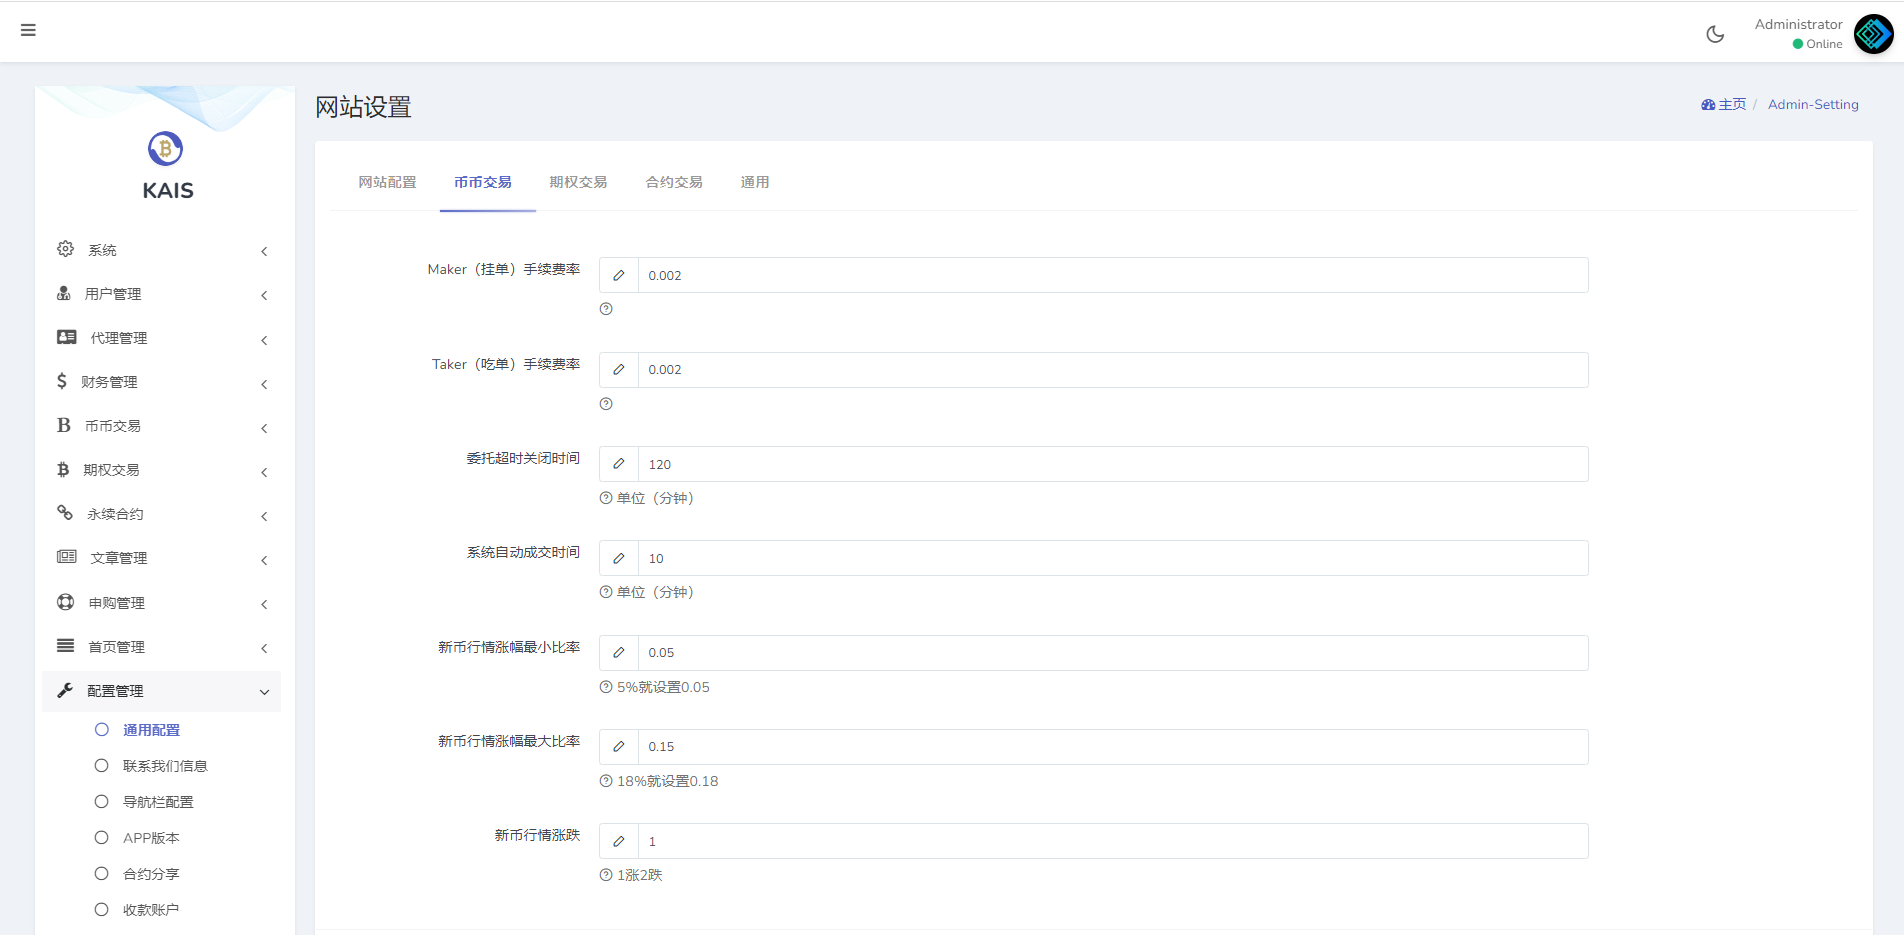This screenshot has width=1904, height=935.
Task: Click the Administrator avatar
Action: tap(1871, 33)
